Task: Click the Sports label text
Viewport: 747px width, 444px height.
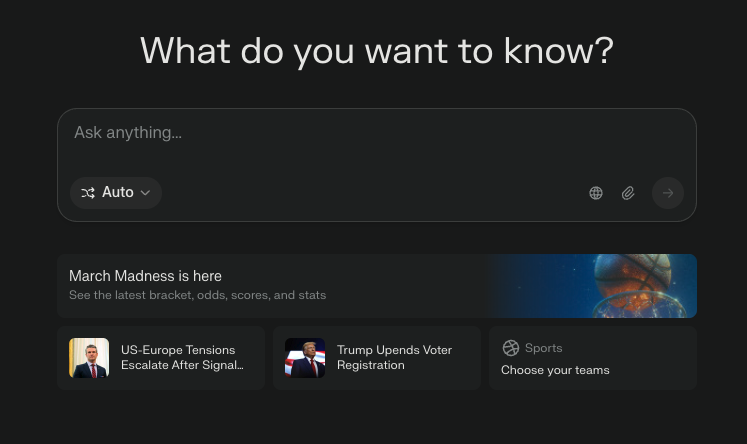Action: tap(544, 348)
